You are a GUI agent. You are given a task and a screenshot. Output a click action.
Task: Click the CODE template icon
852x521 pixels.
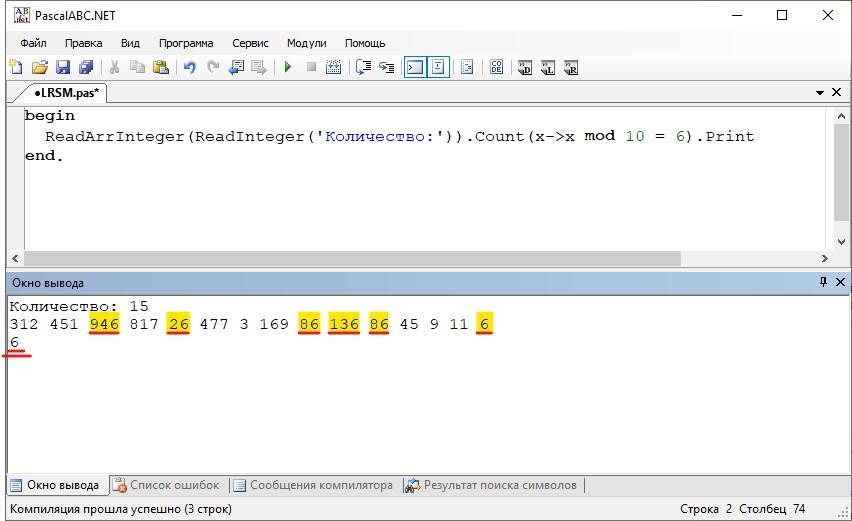pyautogui.click(x=496, y=67)
